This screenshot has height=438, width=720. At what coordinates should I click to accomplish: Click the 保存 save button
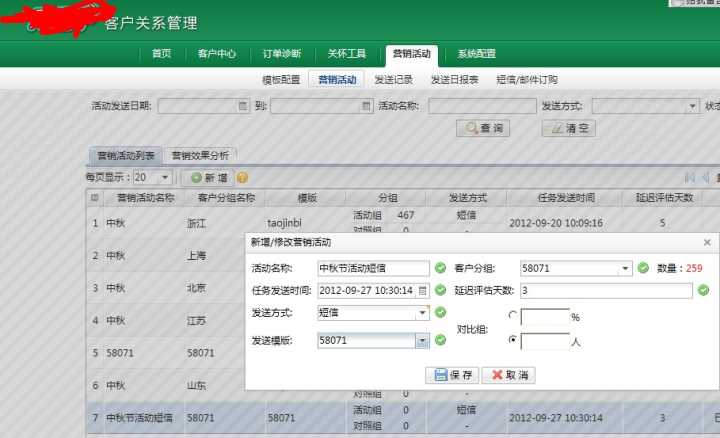coord(451,375)
